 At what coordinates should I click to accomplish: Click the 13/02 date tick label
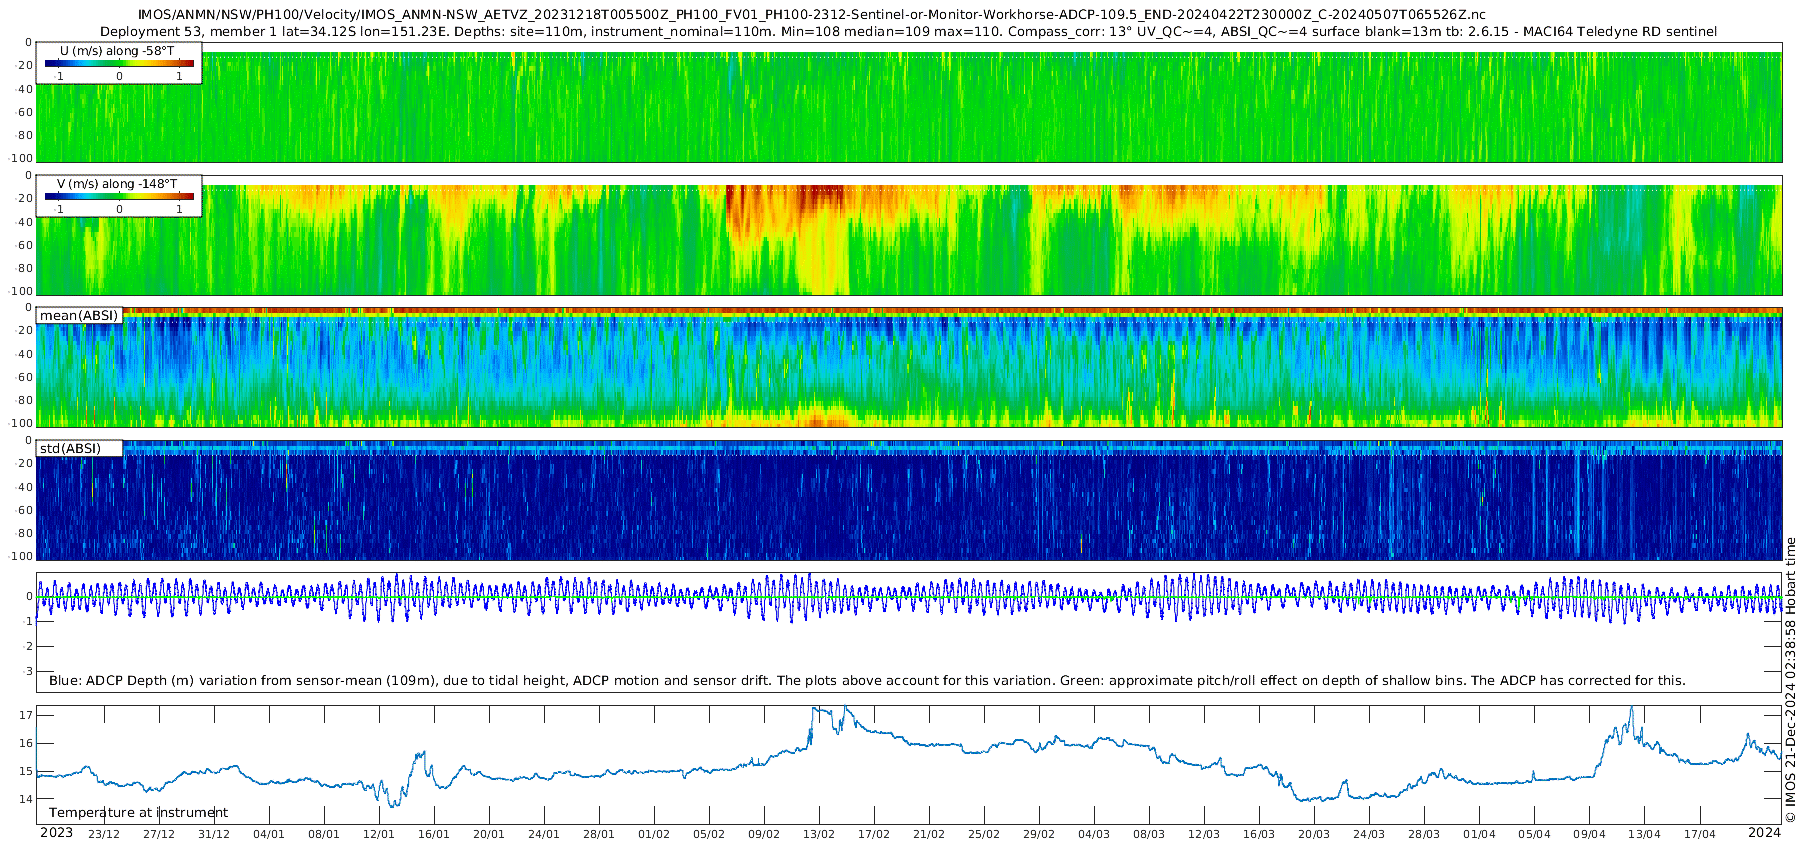point(818,834)
